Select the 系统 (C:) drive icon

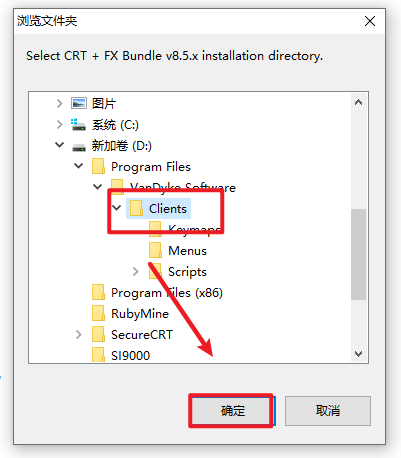click(79, 125)
